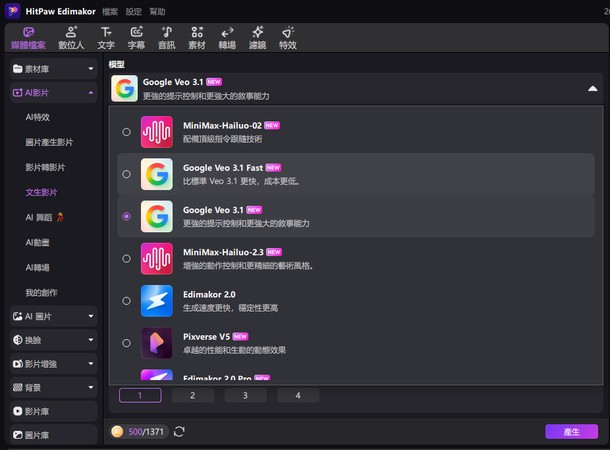Select the Google Veo 3.1 Fast radio button

pos(126,174)
